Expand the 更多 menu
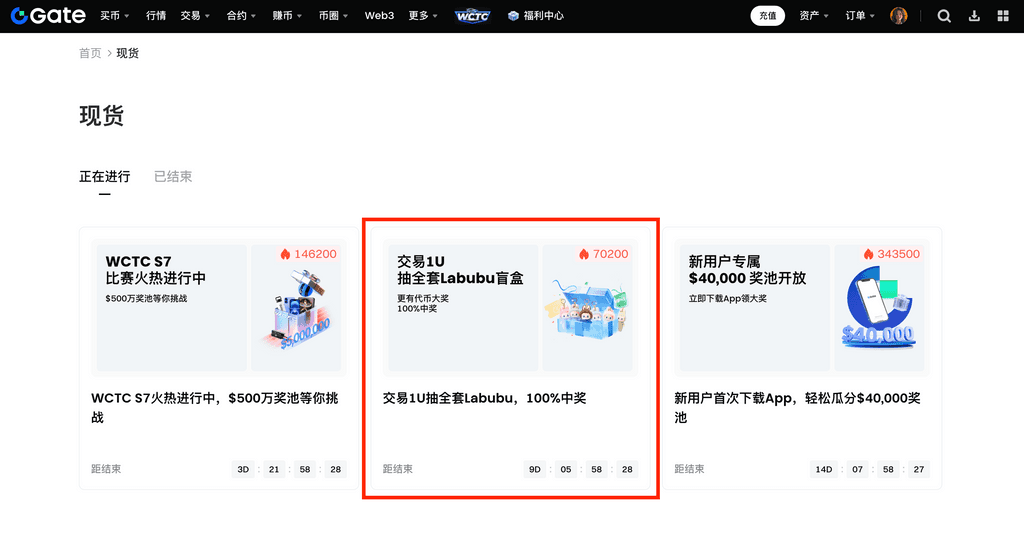This screenshot has height=536, width=1024. pyautogui.click(x=423, y=16)
